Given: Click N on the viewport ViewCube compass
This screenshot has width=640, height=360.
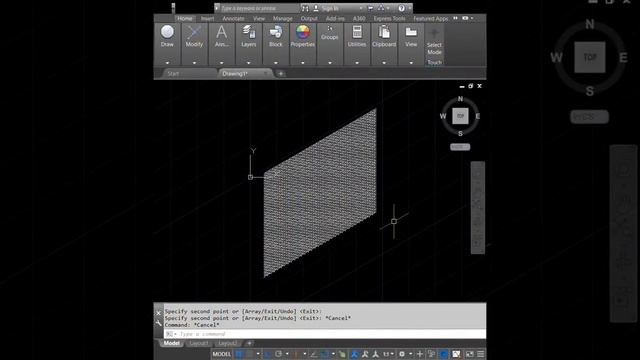Looking at the screenshot, I should [460, 99].
